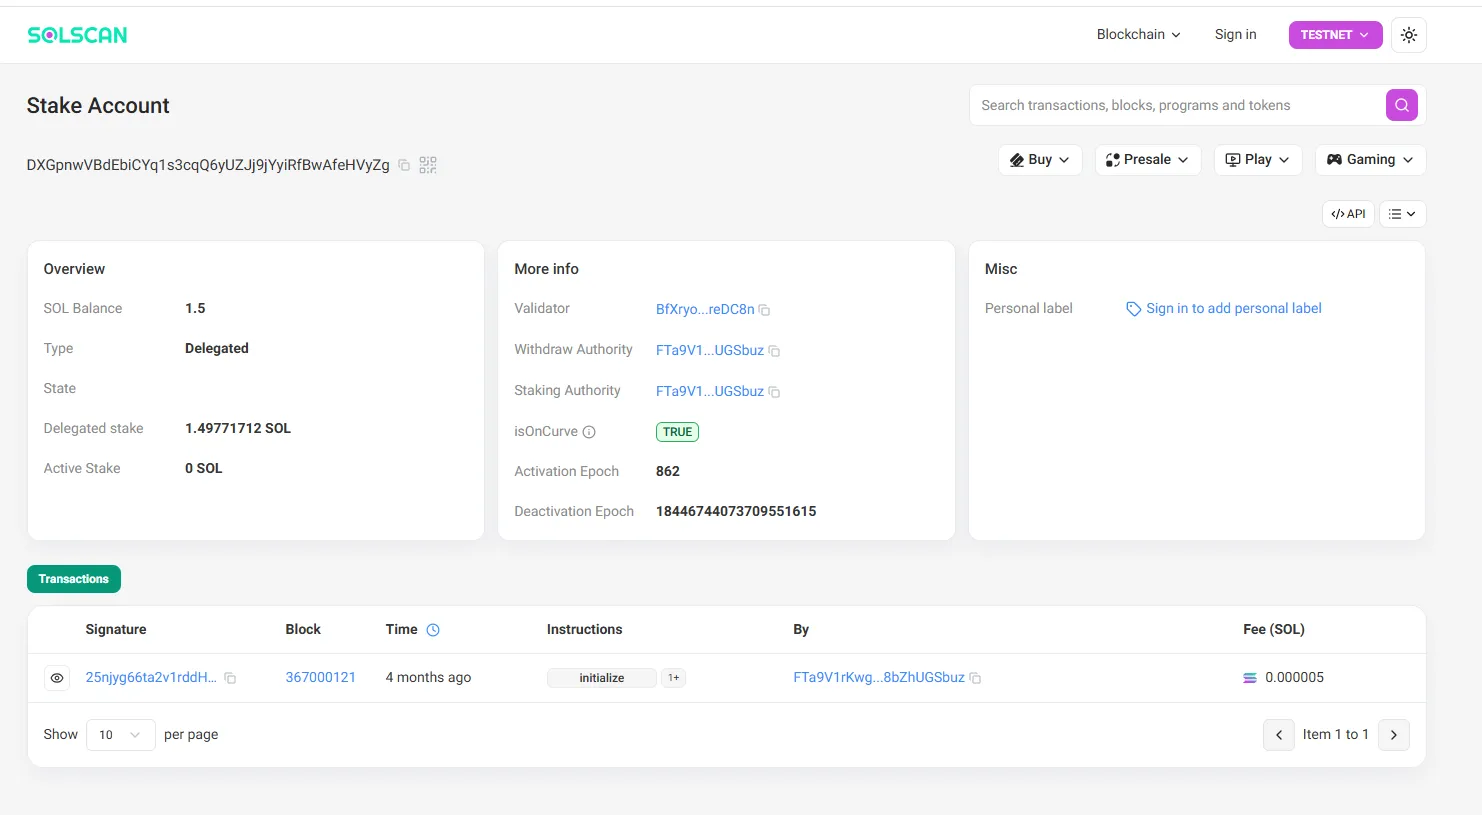Image resolution: width=1482 pixels, height=815 pixels.
Task: Copy the transaction signature 25njyg66ta2v1rddH
Action: tap(230, 678)
